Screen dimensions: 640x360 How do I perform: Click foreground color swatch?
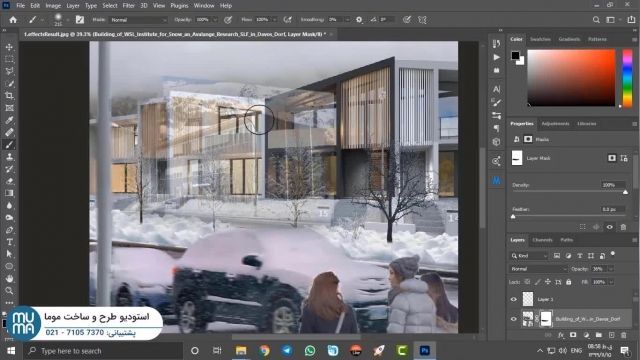[515, 55]
